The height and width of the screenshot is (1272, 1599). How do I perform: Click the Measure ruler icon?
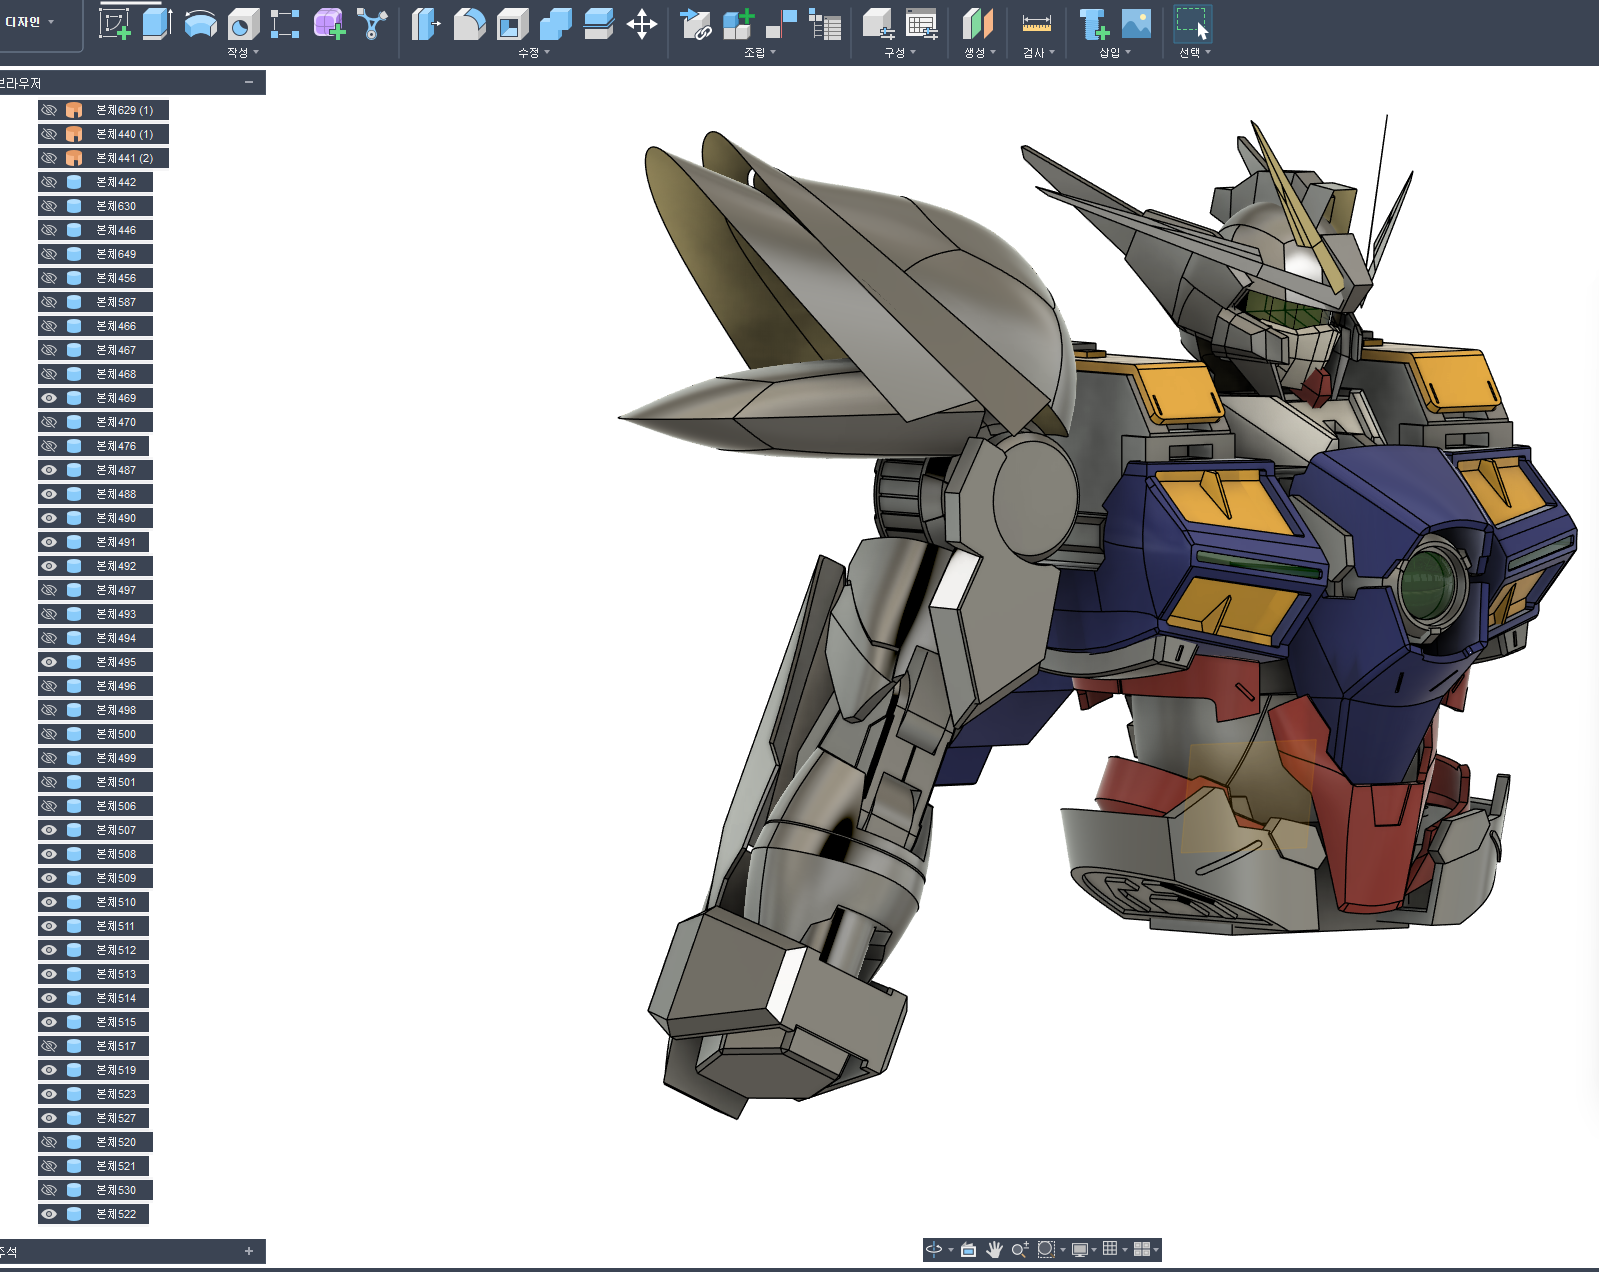pos(1037,23)
